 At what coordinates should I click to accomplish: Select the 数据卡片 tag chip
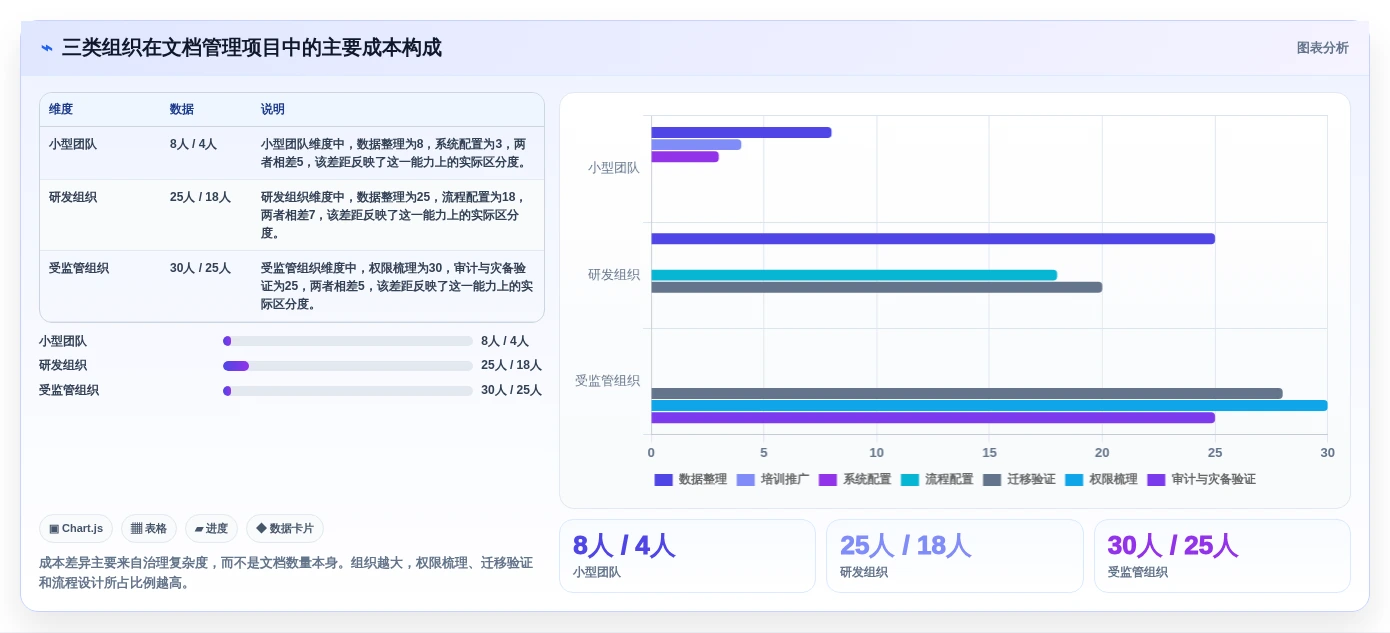[285, 528]
